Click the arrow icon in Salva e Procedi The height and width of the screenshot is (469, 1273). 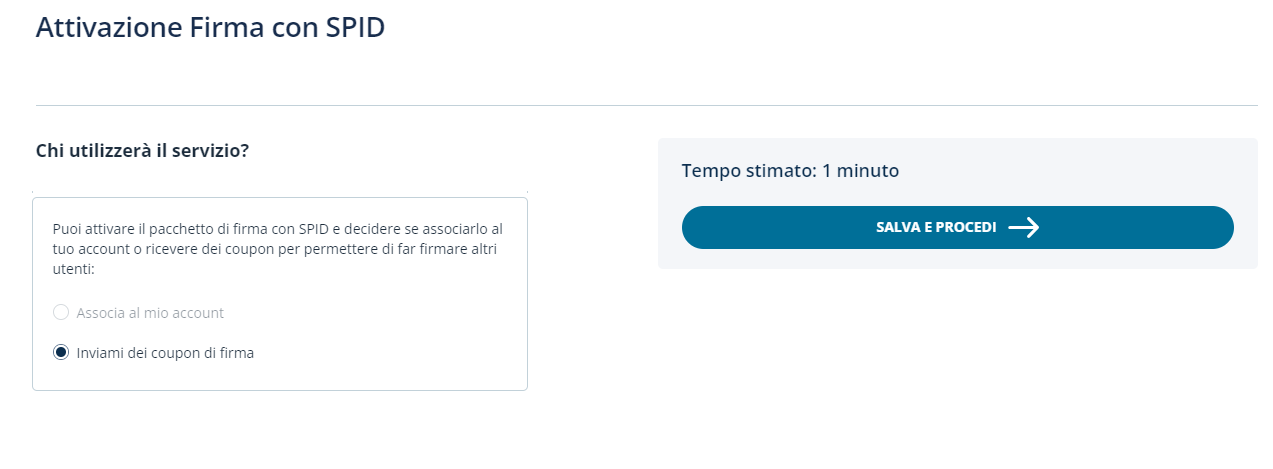pyautogui.click(x=1024, y=228)
